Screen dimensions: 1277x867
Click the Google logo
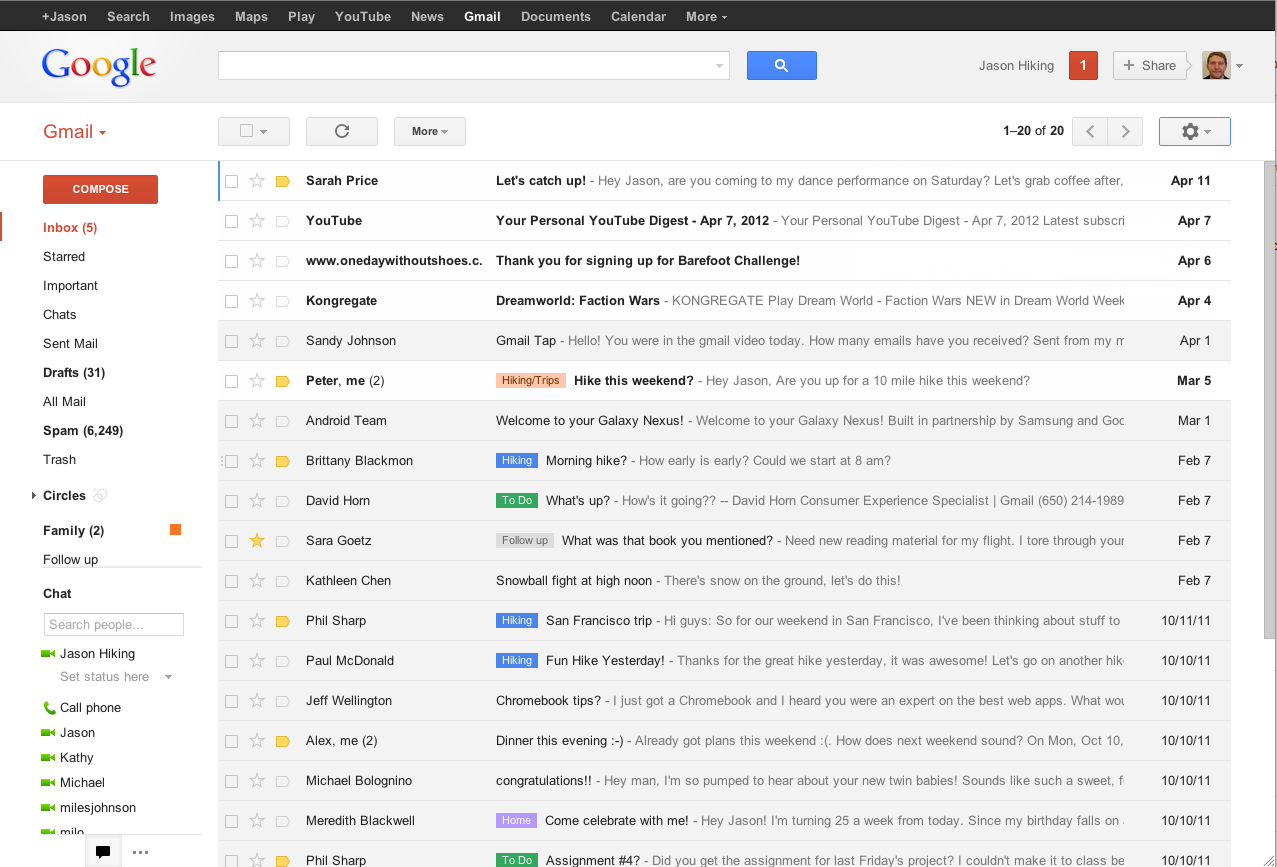coord(99,67)
